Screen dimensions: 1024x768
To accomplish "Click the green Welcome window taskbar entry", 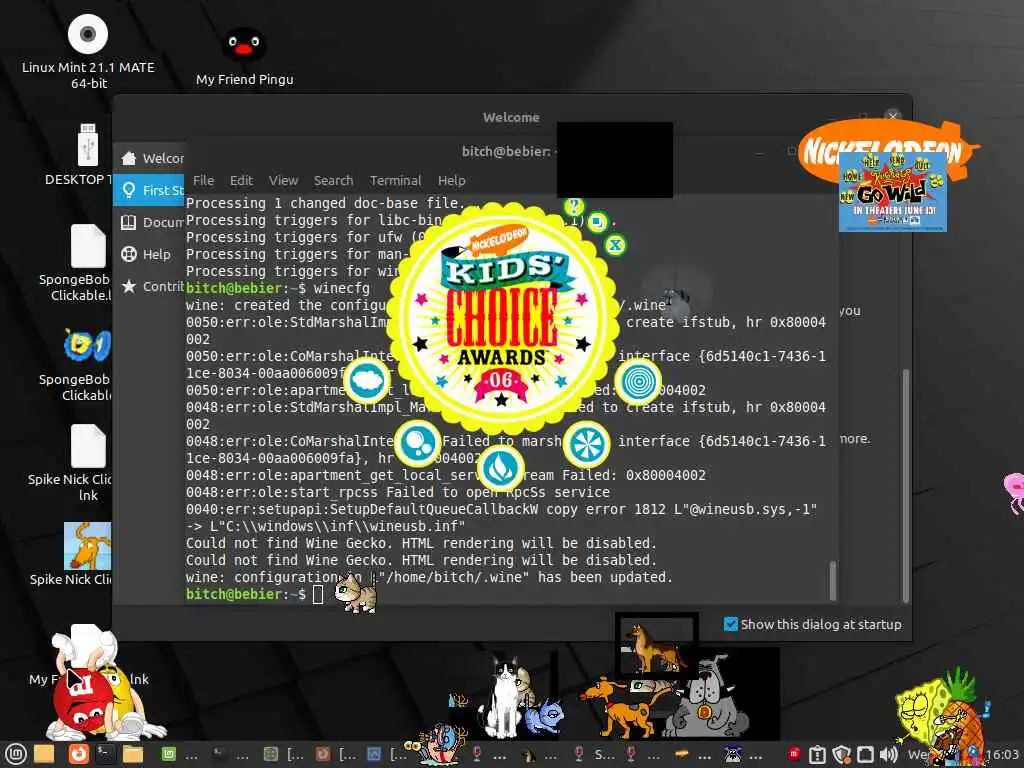I will tap(179, 754).
